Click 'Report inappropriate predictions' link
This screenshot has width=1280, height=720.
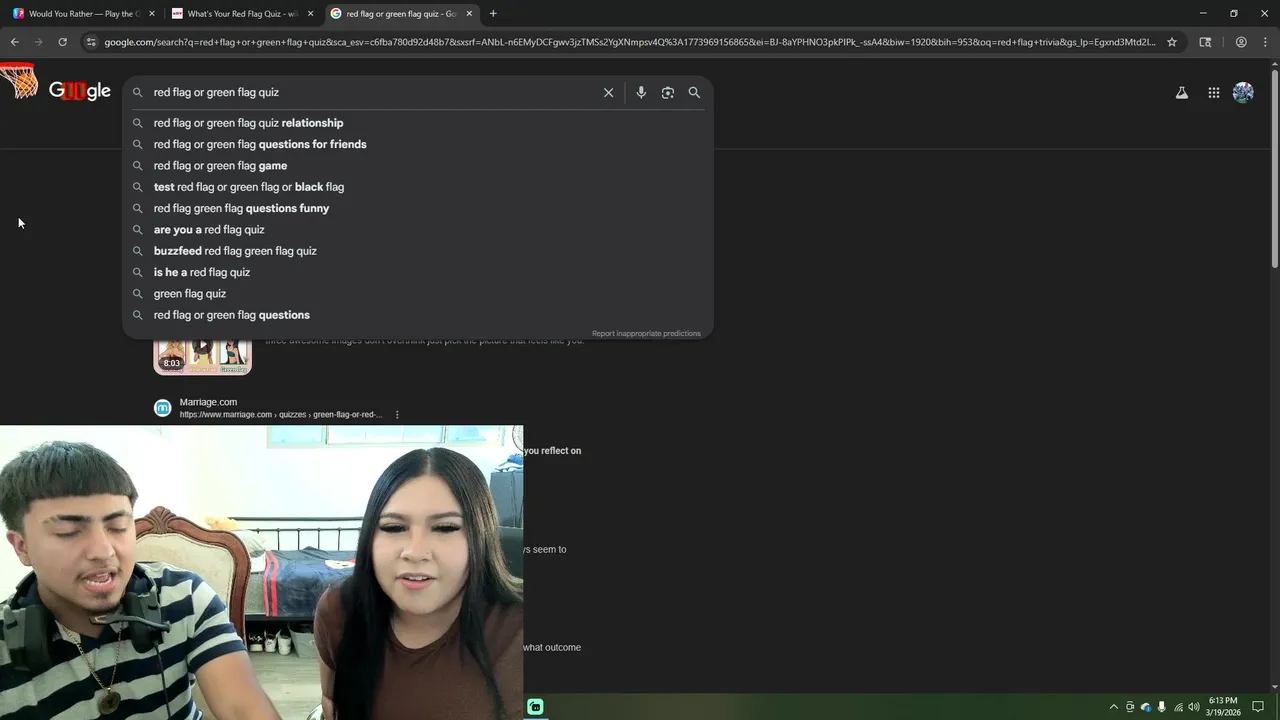click(x=646, y=334)
